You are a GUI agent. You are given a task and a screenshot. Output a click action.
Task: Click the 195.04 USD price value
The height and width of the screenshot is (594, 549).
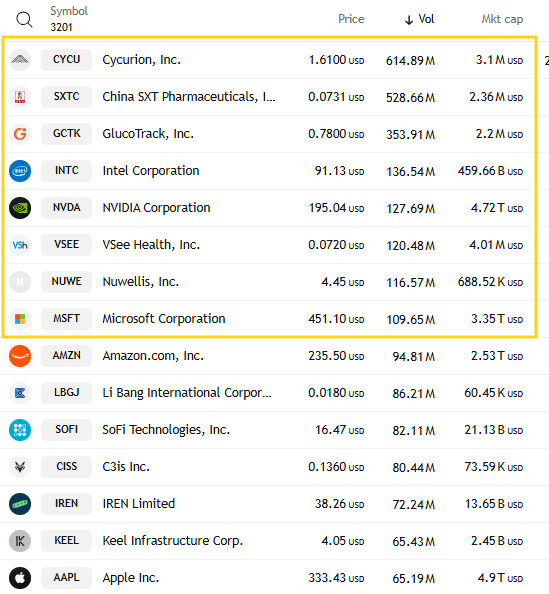(336, 208)
